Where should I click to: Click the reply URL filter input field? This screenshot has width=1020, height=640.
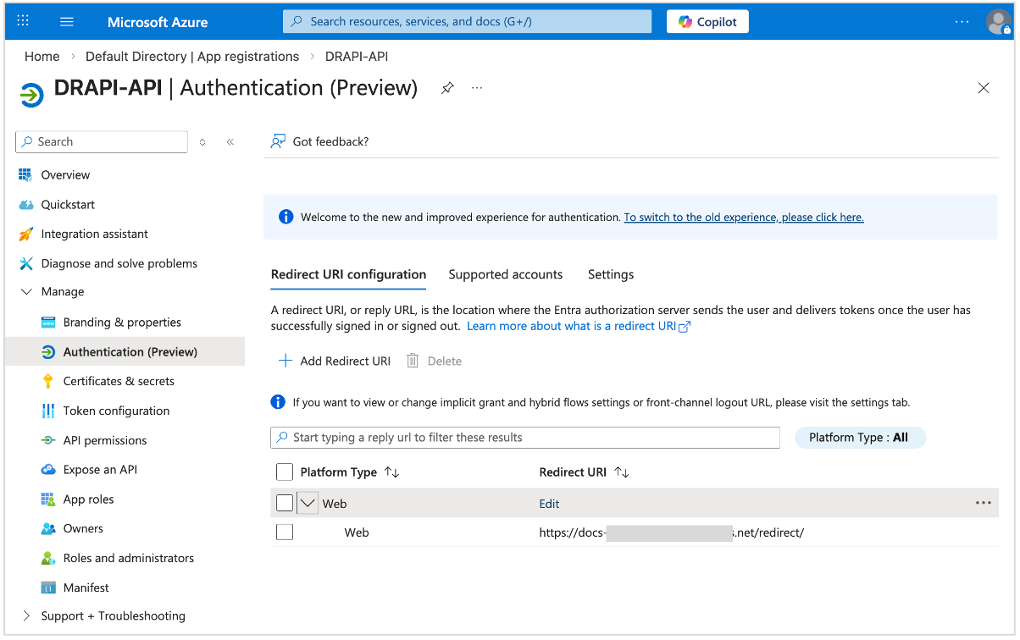pos(525,437)
